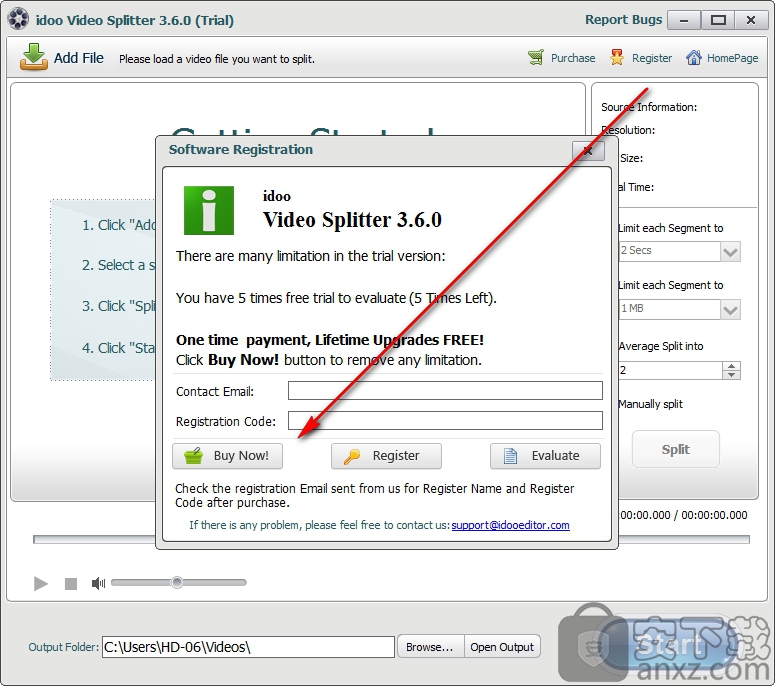The height and width of the screenshot is (686, 775).
Task: Click "Video Splitter 3.6.0" dialog heading
Action: [x=352, y=219]
